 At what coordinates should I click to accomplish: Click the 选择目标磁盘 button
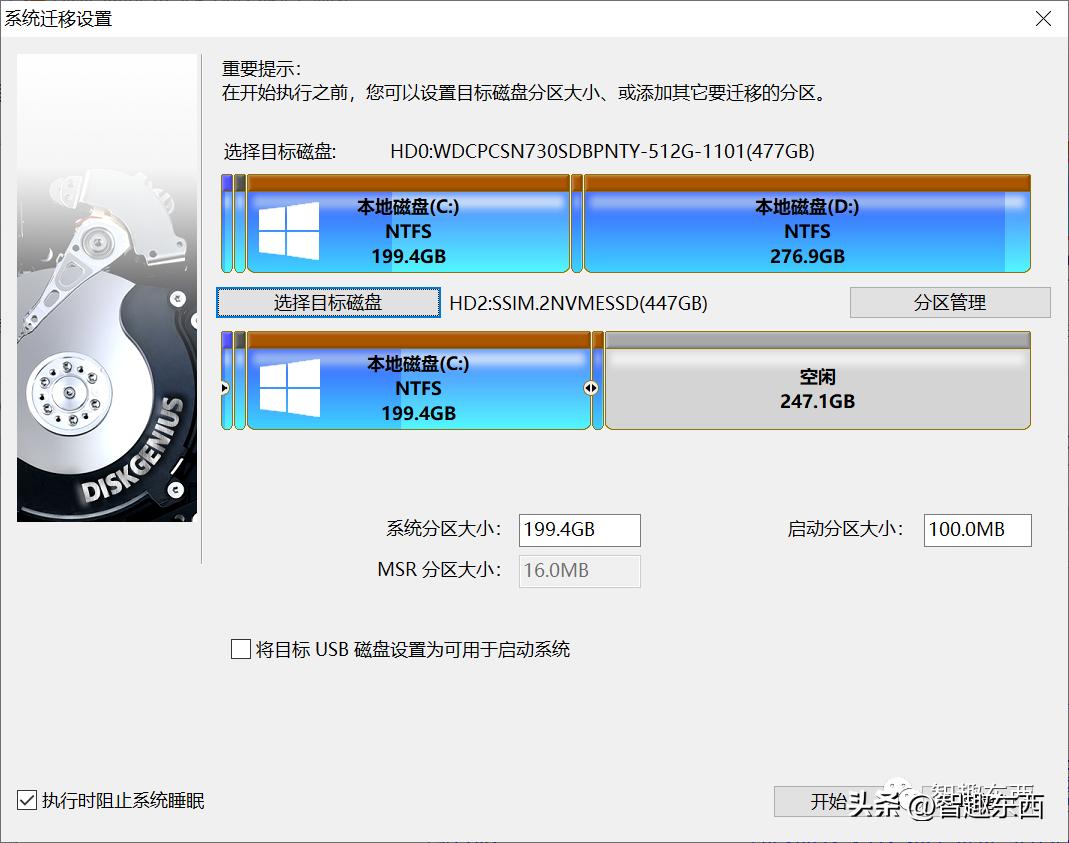(x=327, y=302)
